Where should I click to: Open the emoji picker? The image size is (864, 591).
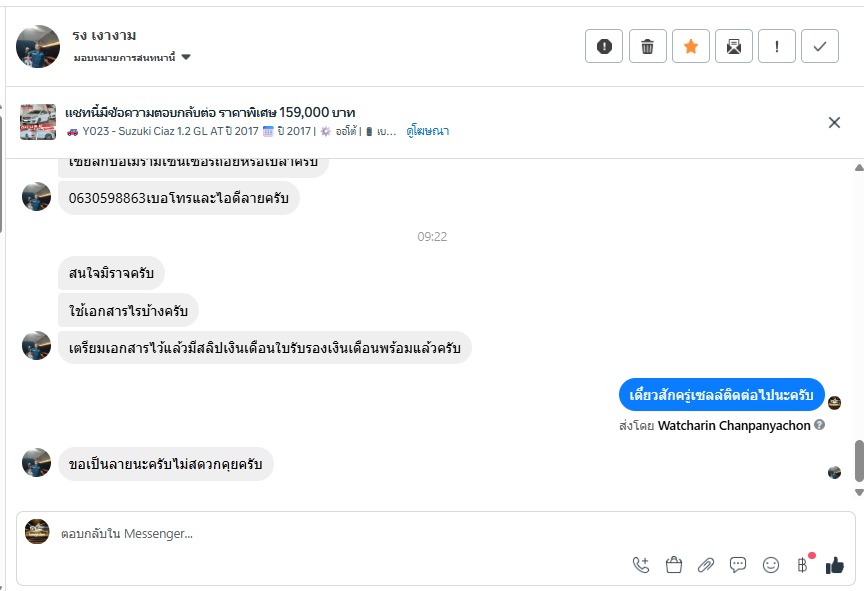(771, 565)
